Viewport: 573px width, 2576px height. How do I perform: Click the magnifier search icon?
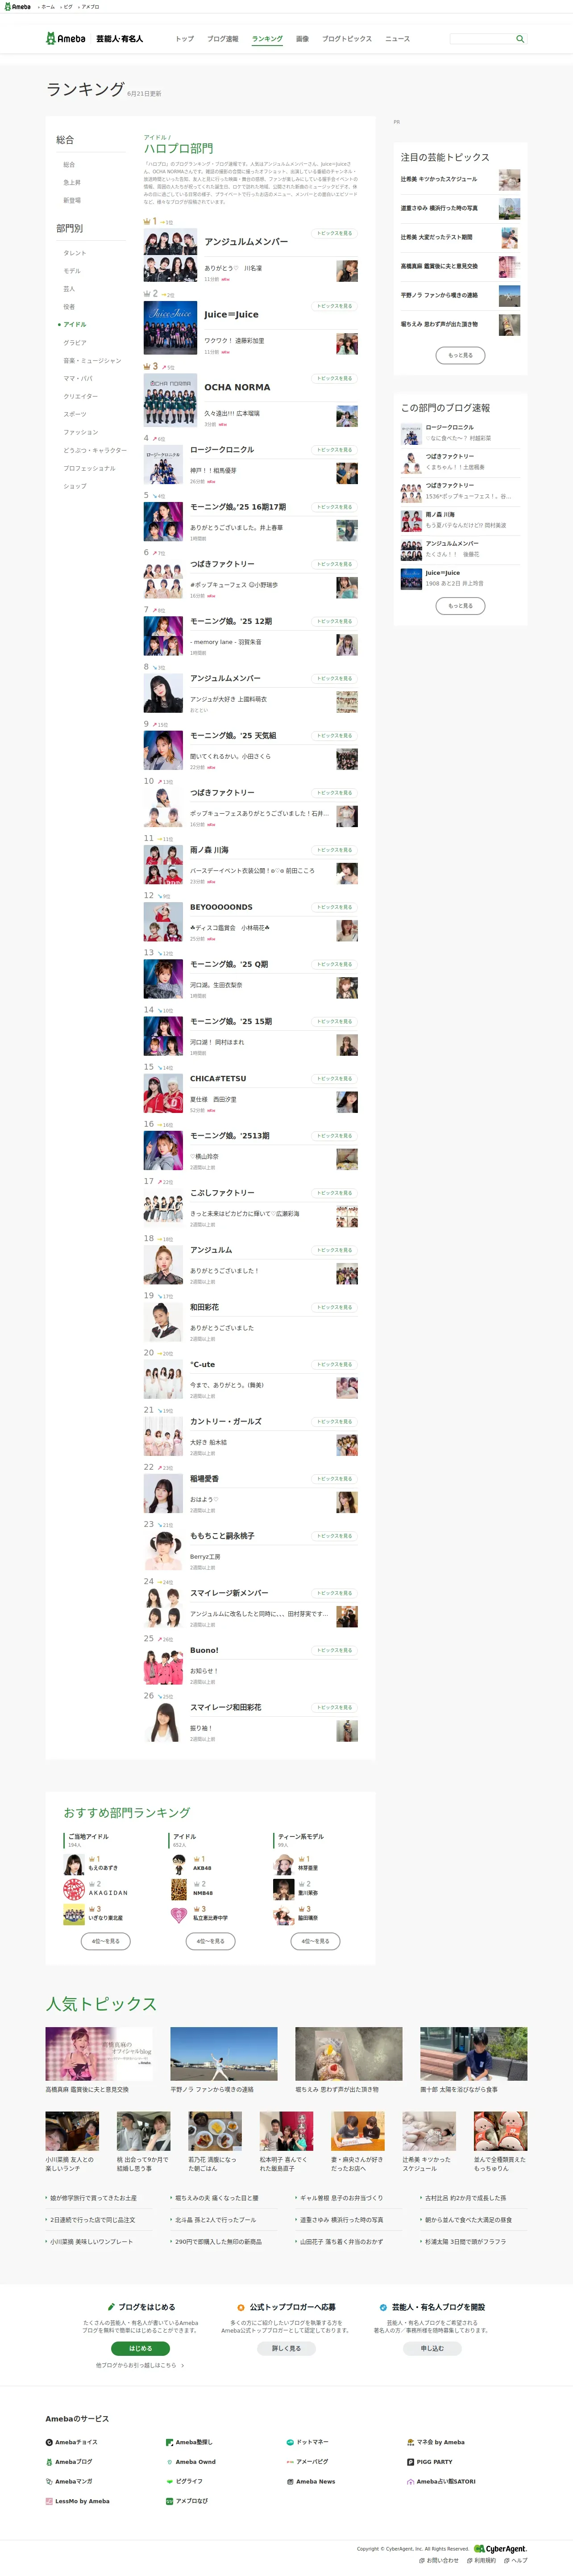tap(520, 39)
